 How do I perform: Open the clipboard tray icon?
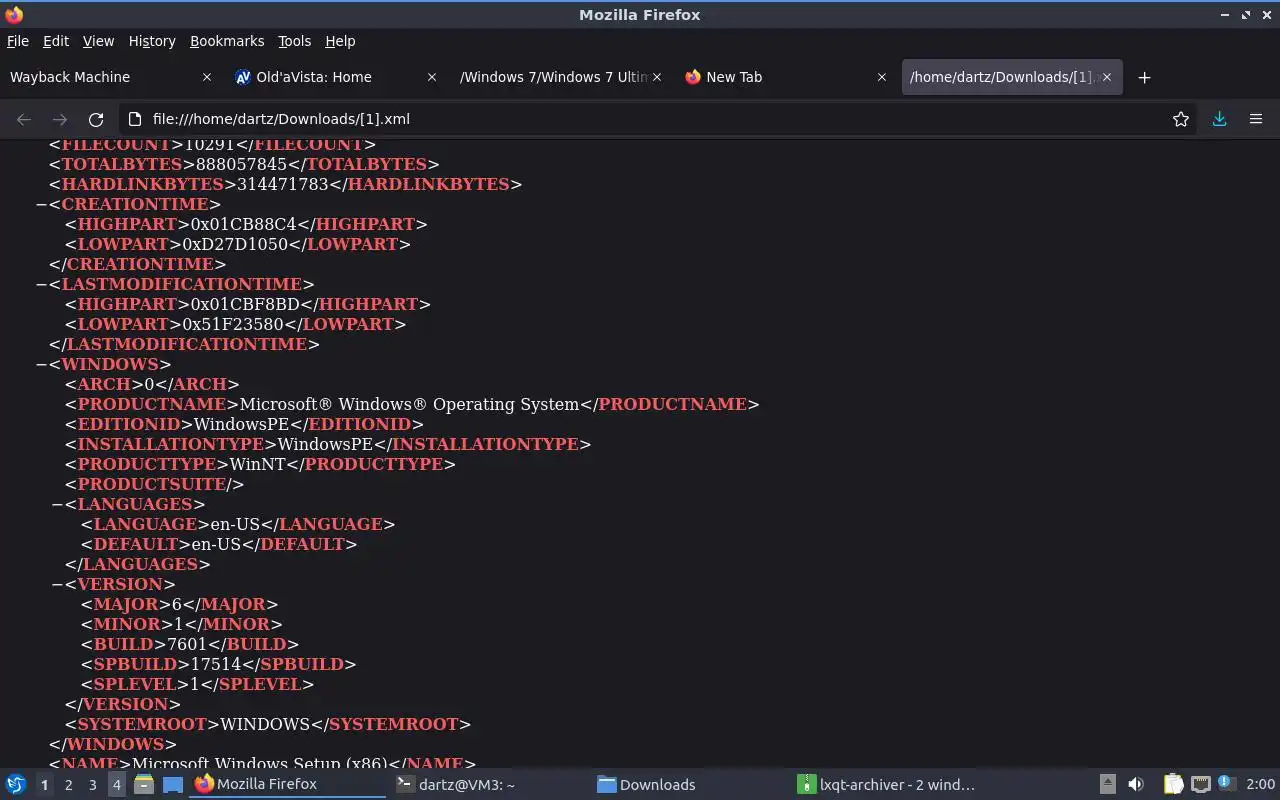tap(1173, 784)
